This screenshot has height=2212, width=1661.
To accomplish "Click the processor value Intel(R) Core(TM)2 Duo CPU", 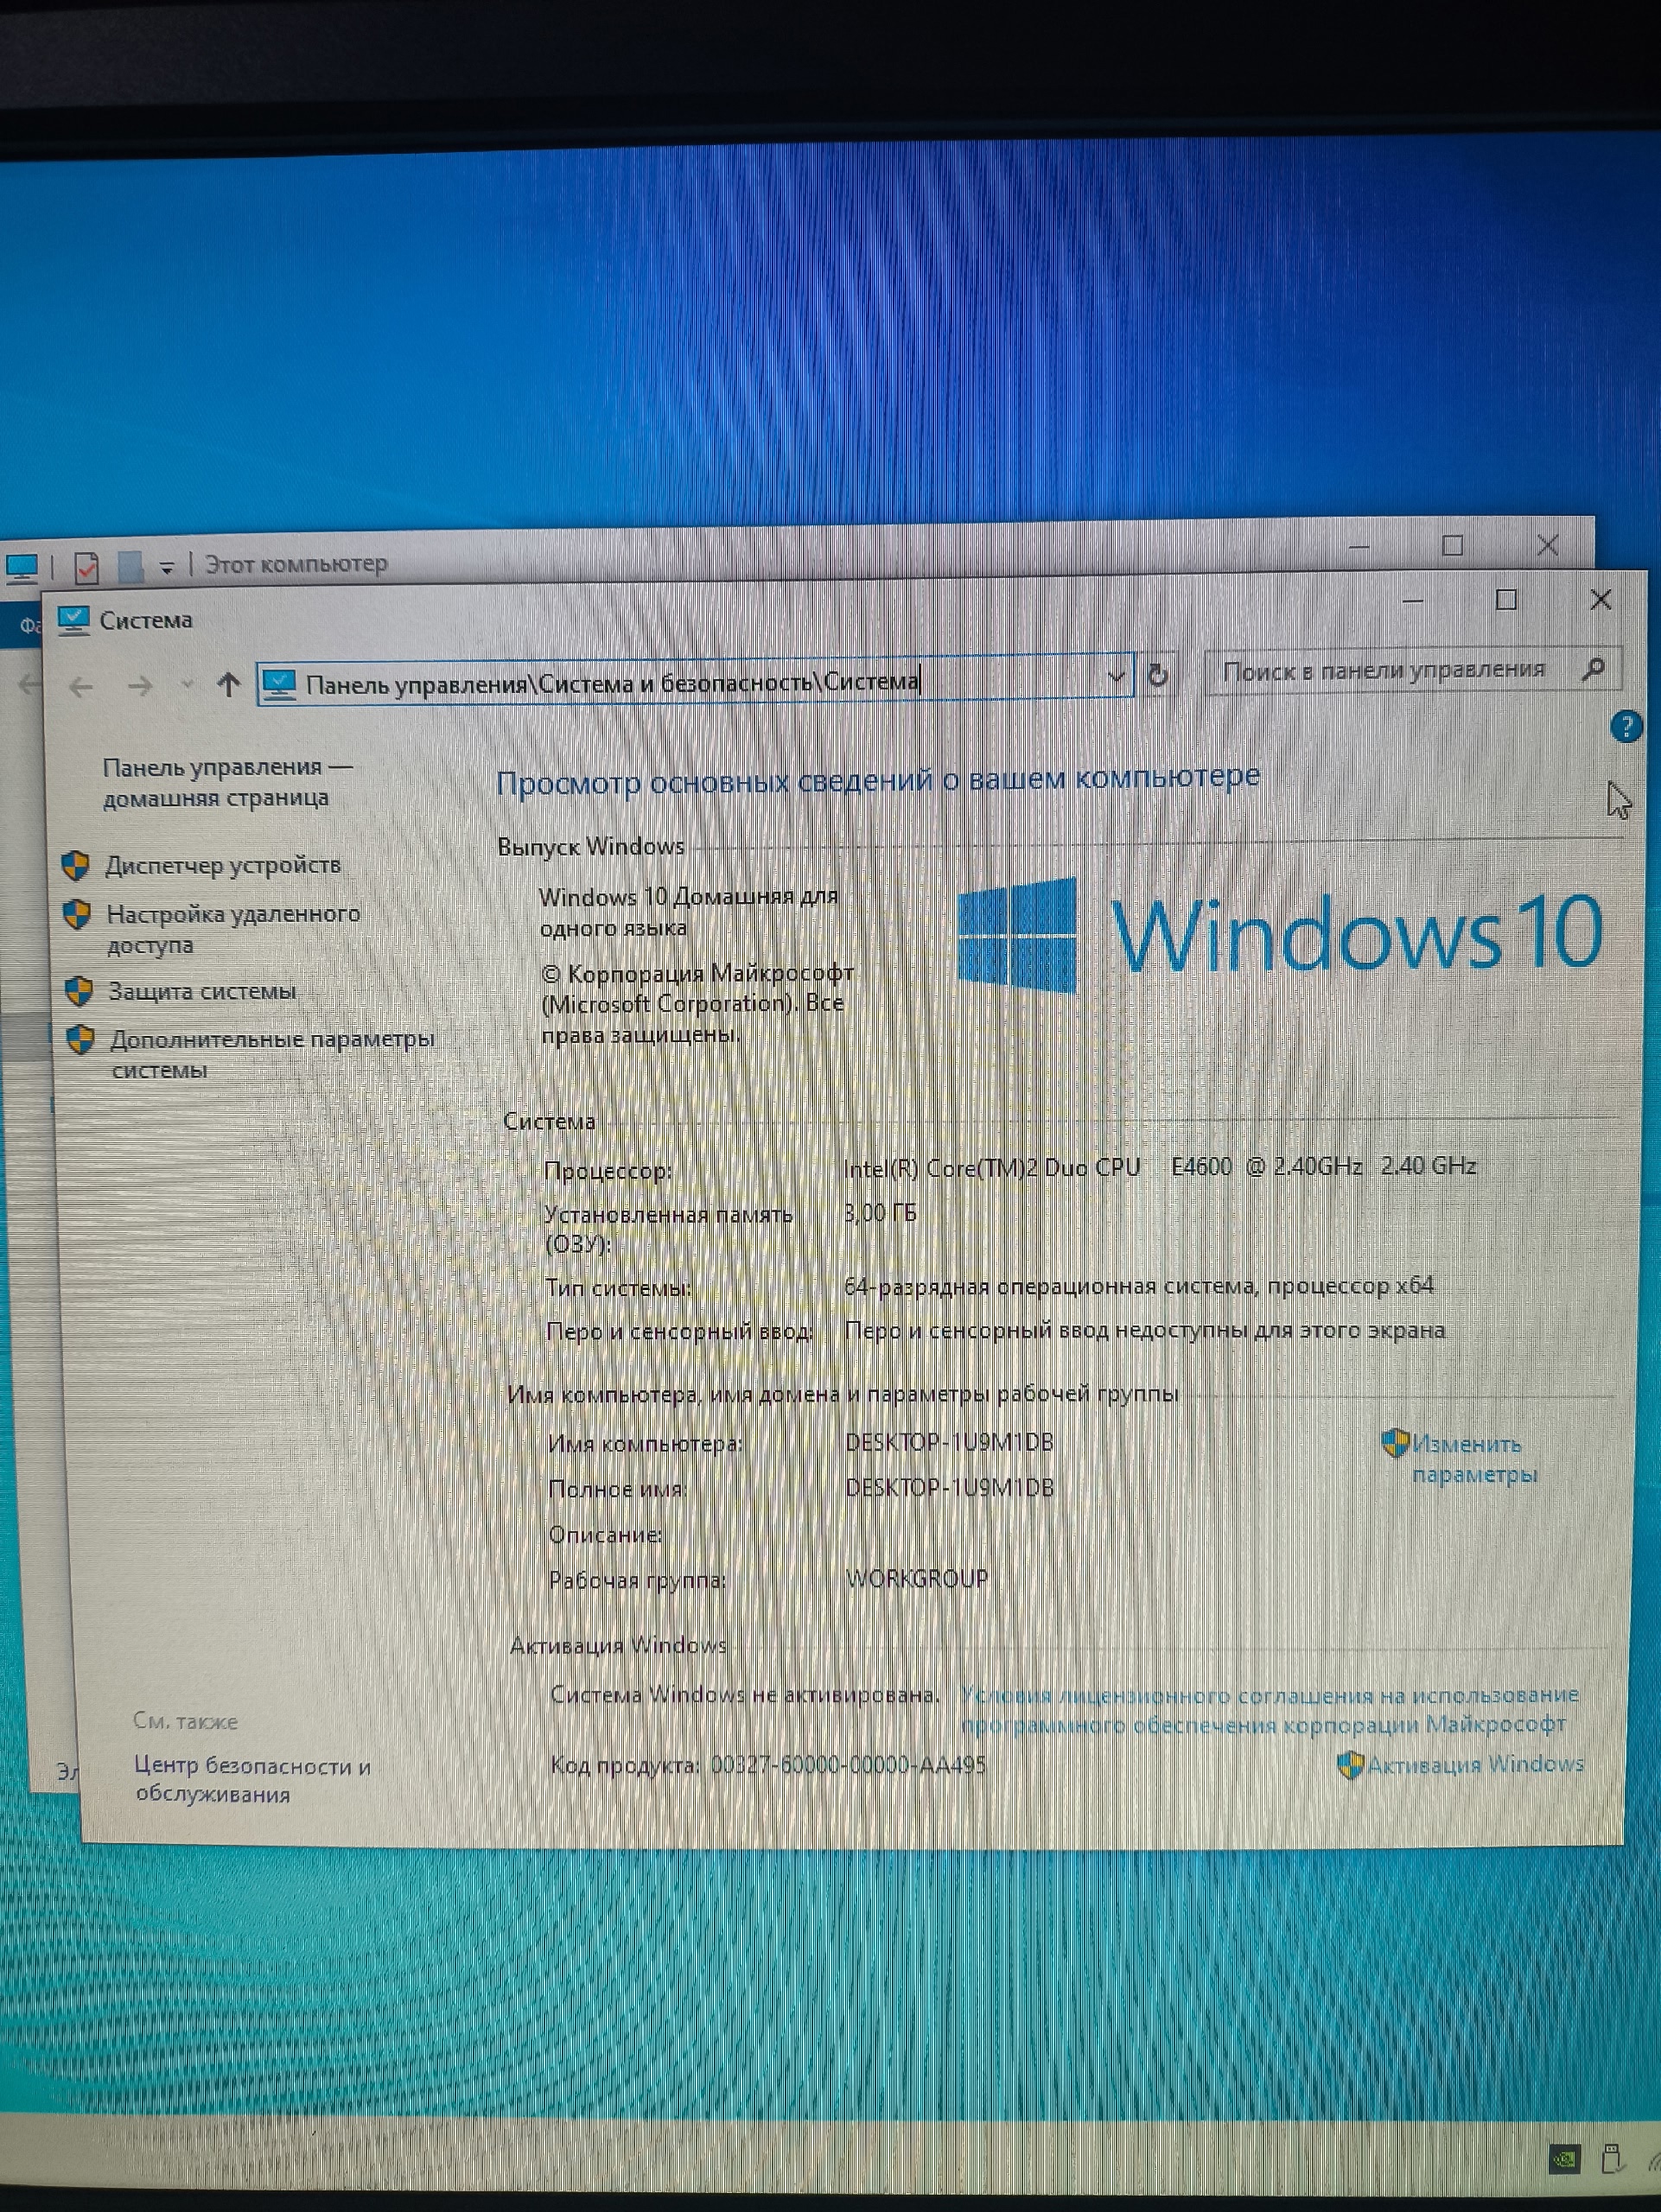I will (1160, 1167).
